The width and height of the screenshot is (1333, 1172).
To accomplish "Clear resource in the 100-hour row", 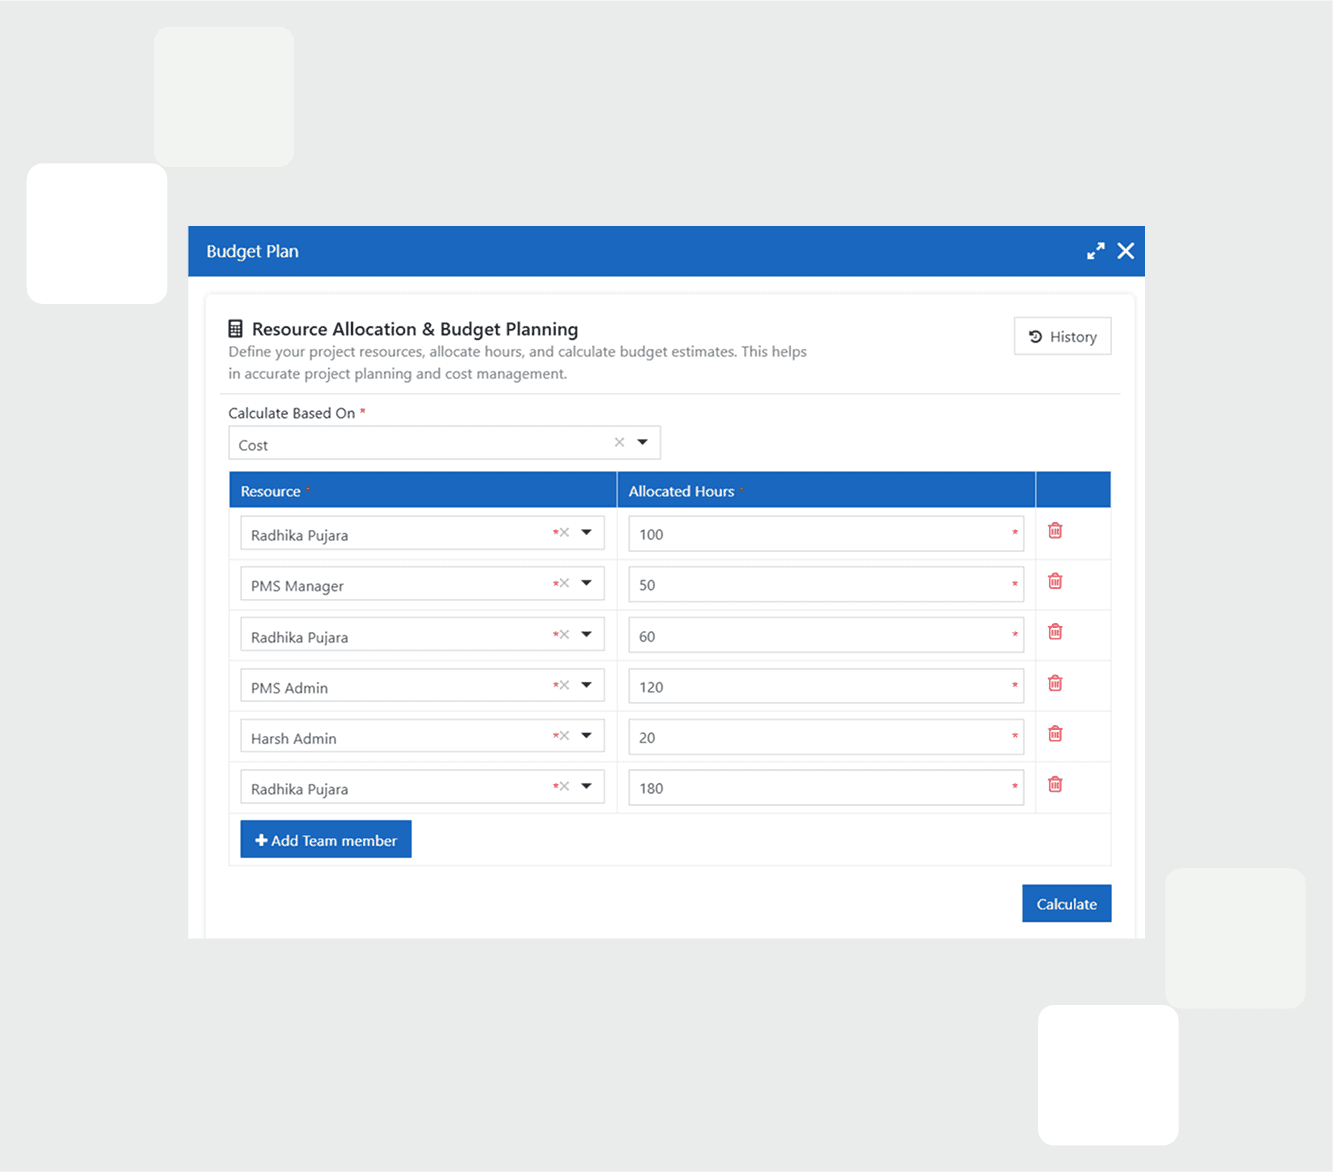I will (x=564, y=533).
